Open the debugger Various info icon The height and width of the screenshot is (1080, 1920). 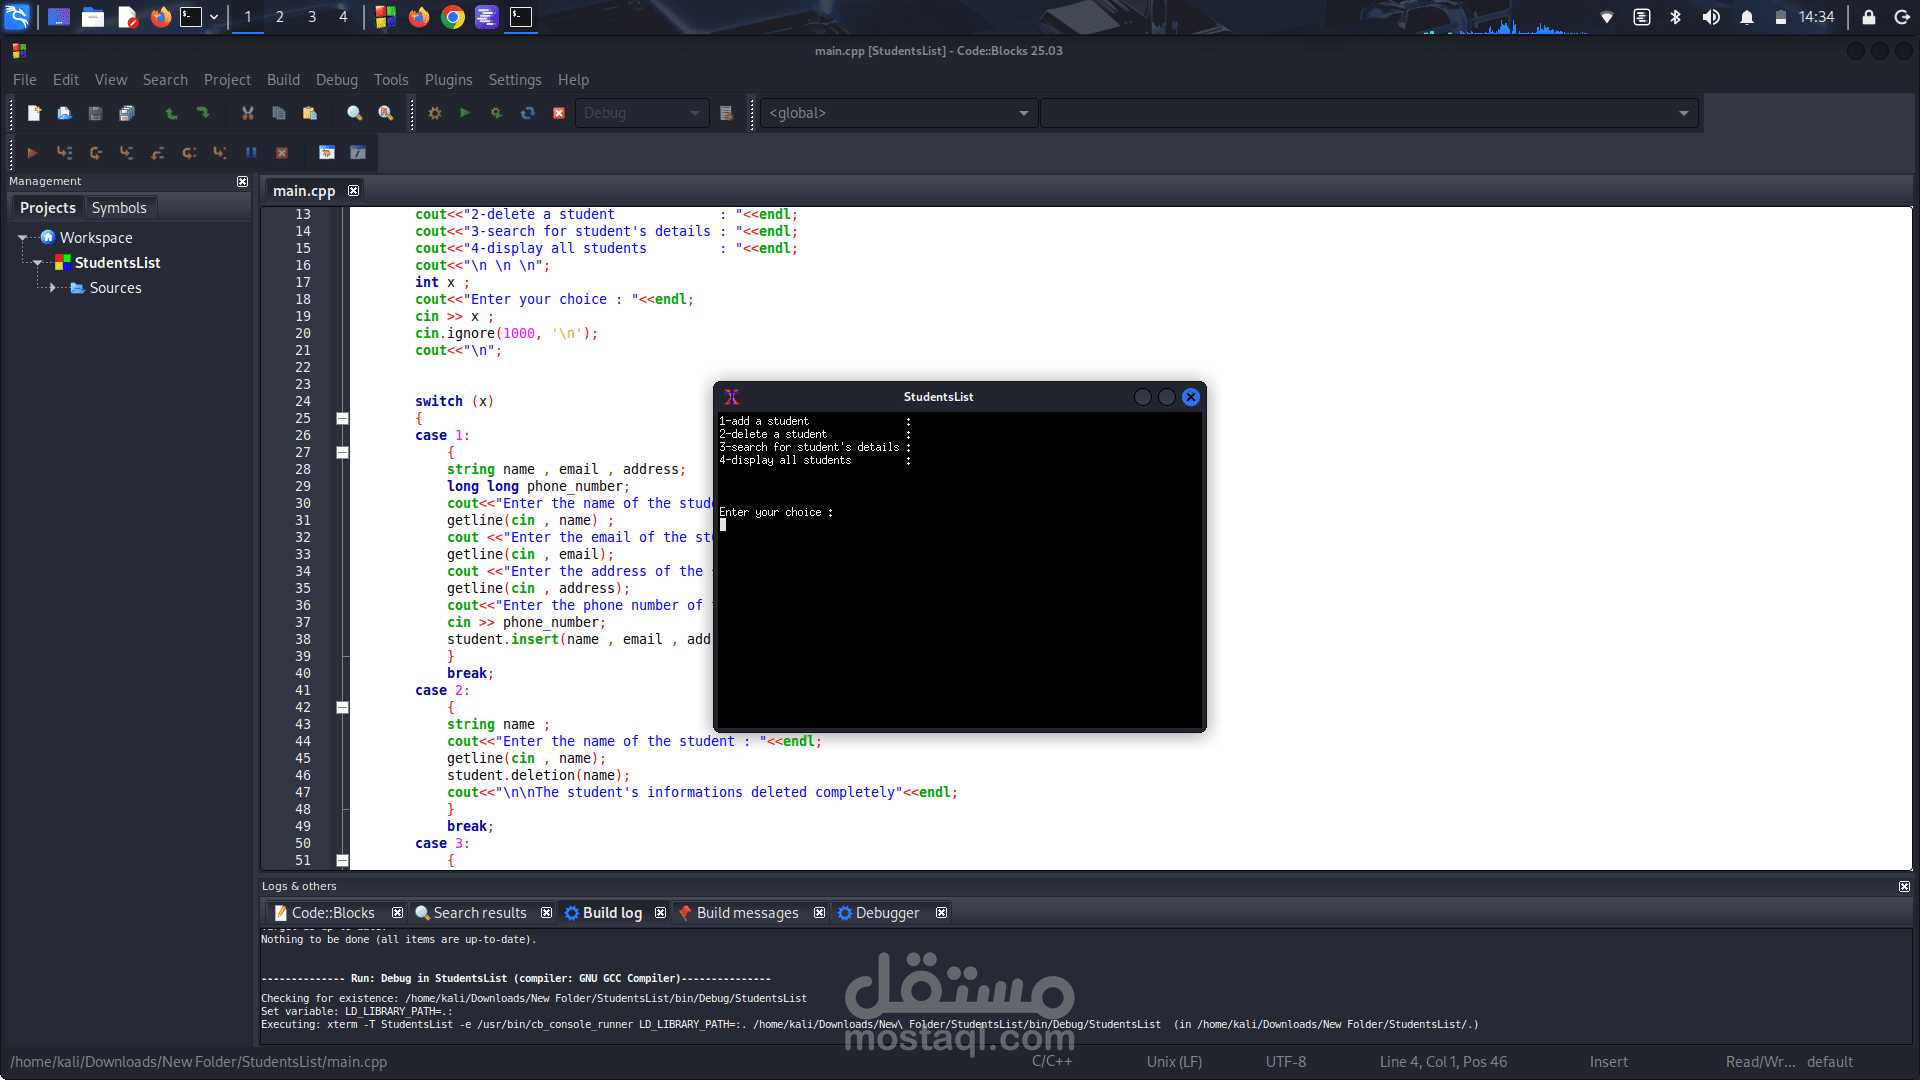(x=358, y=152)
